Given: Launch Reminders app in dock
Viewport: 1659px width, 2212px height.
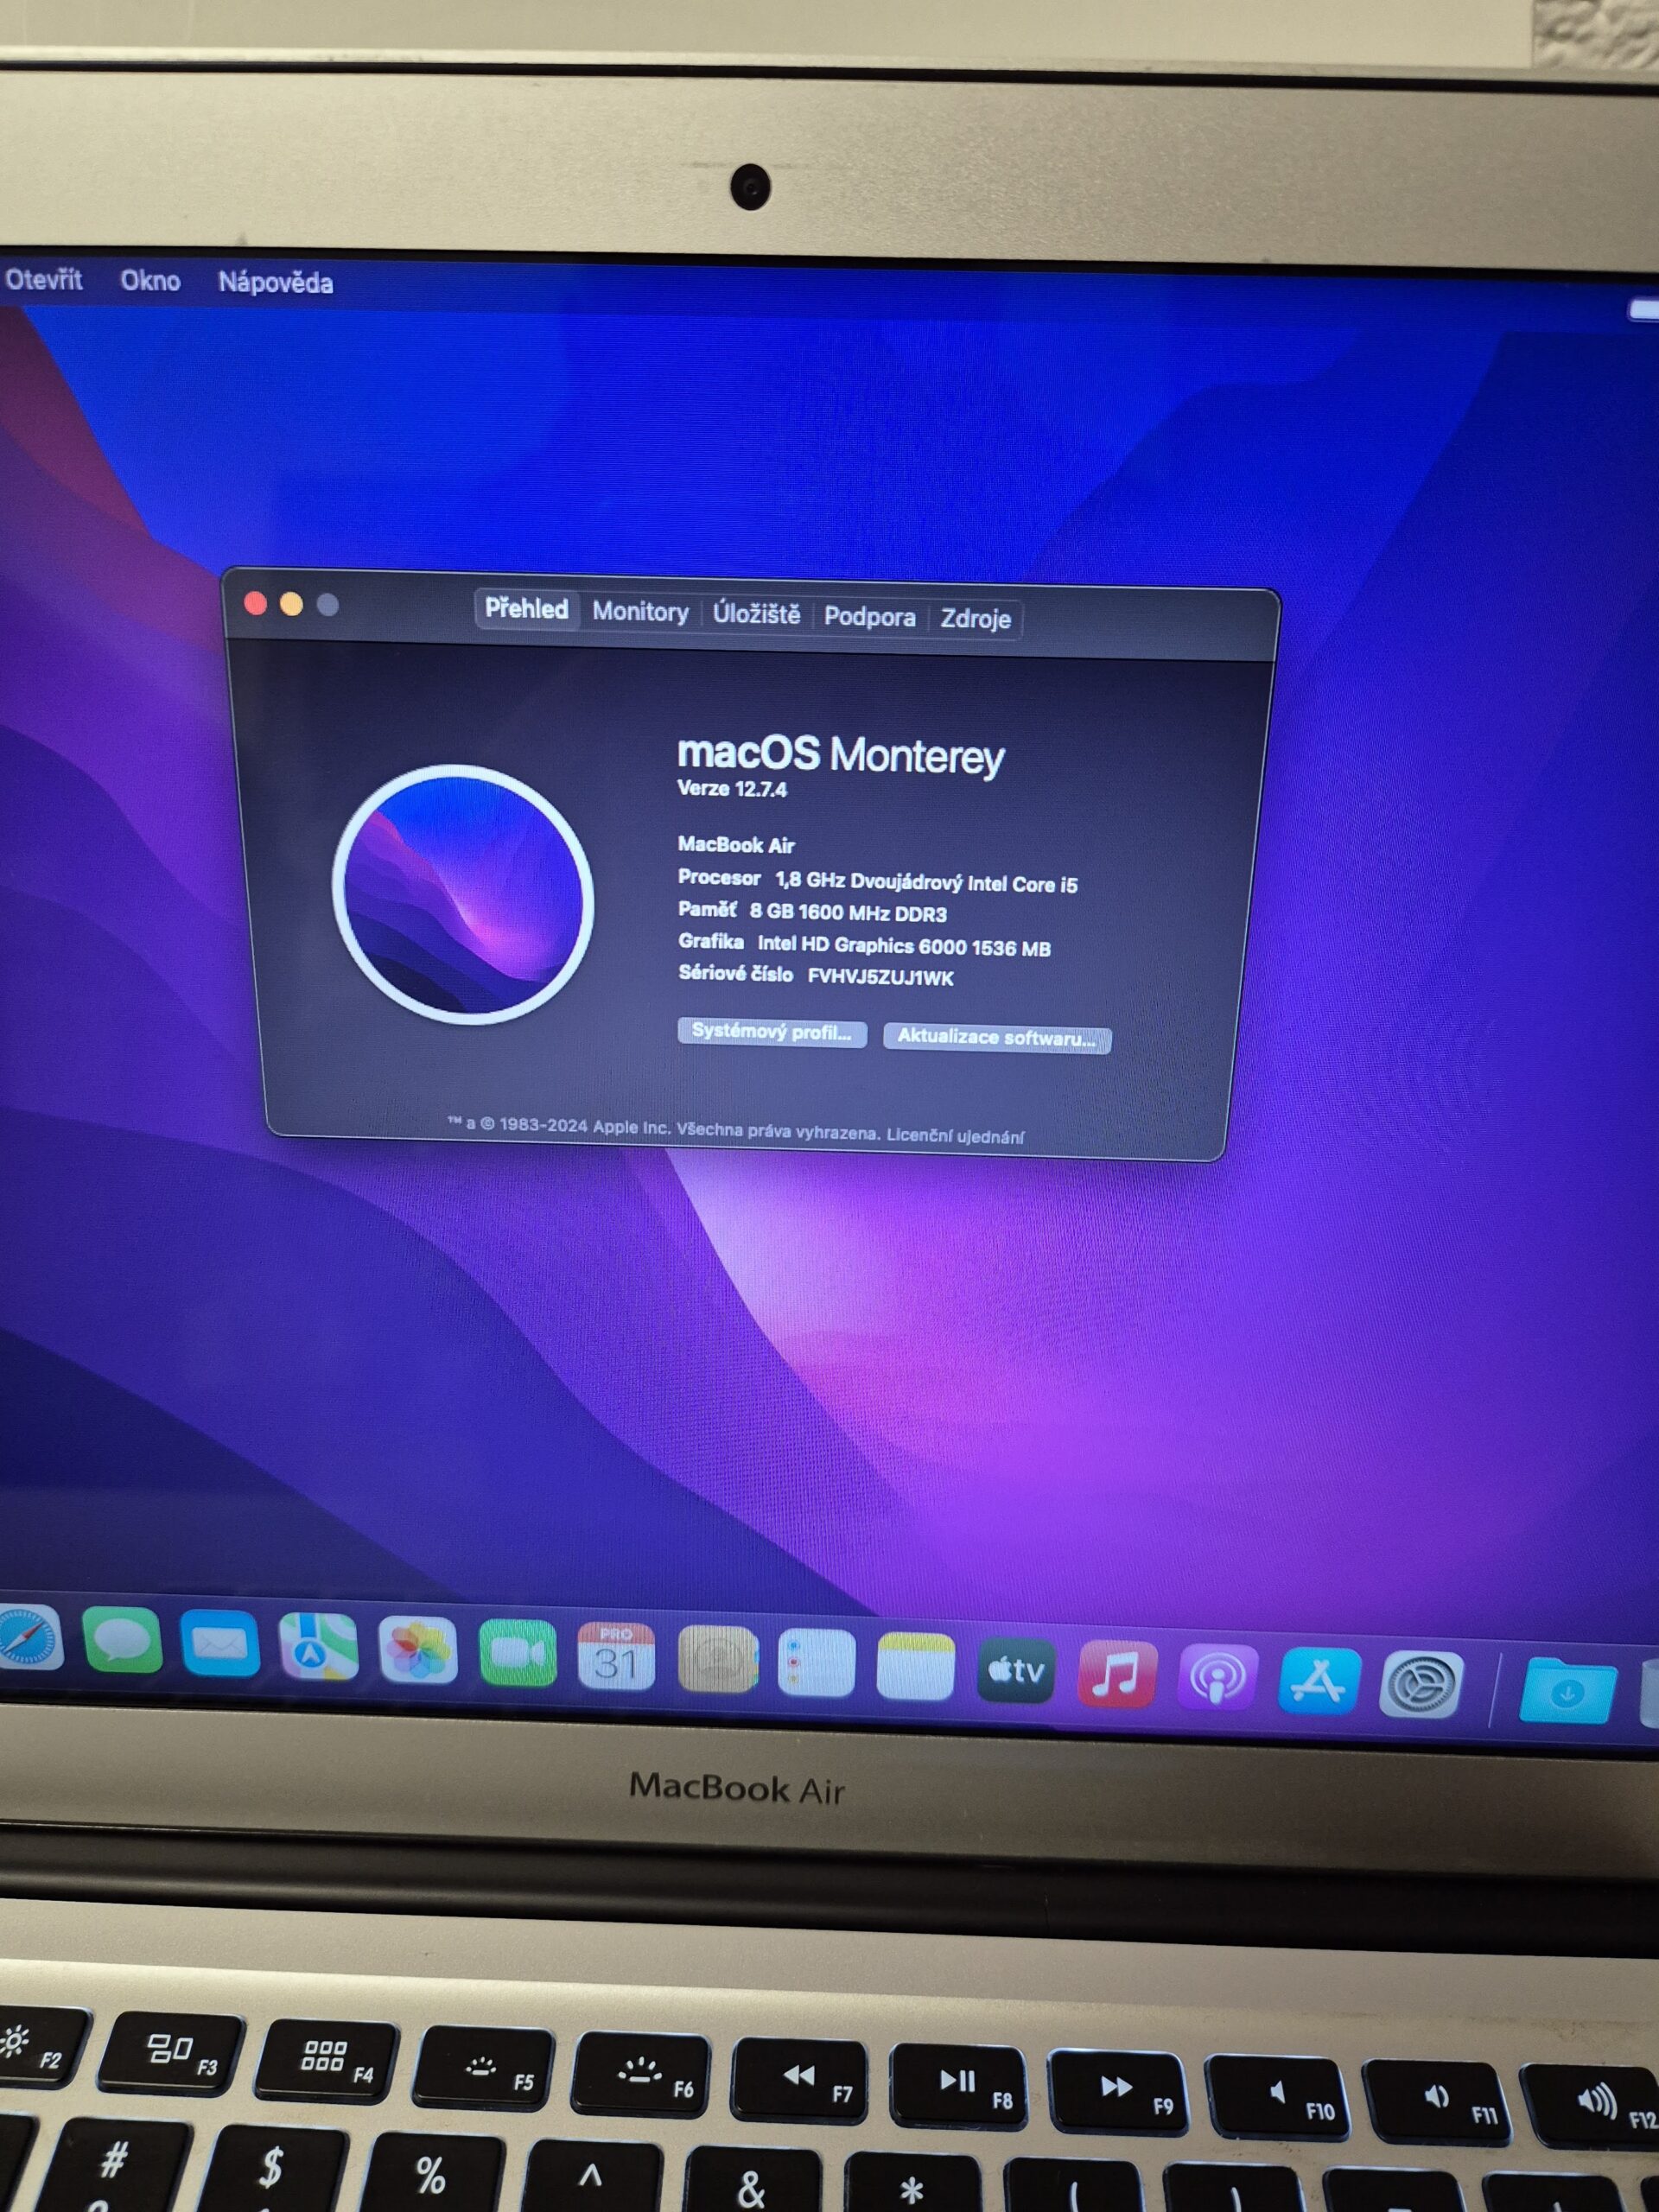Looking at the screenshot, I should pyautogui.click(x=816, y=1663).
